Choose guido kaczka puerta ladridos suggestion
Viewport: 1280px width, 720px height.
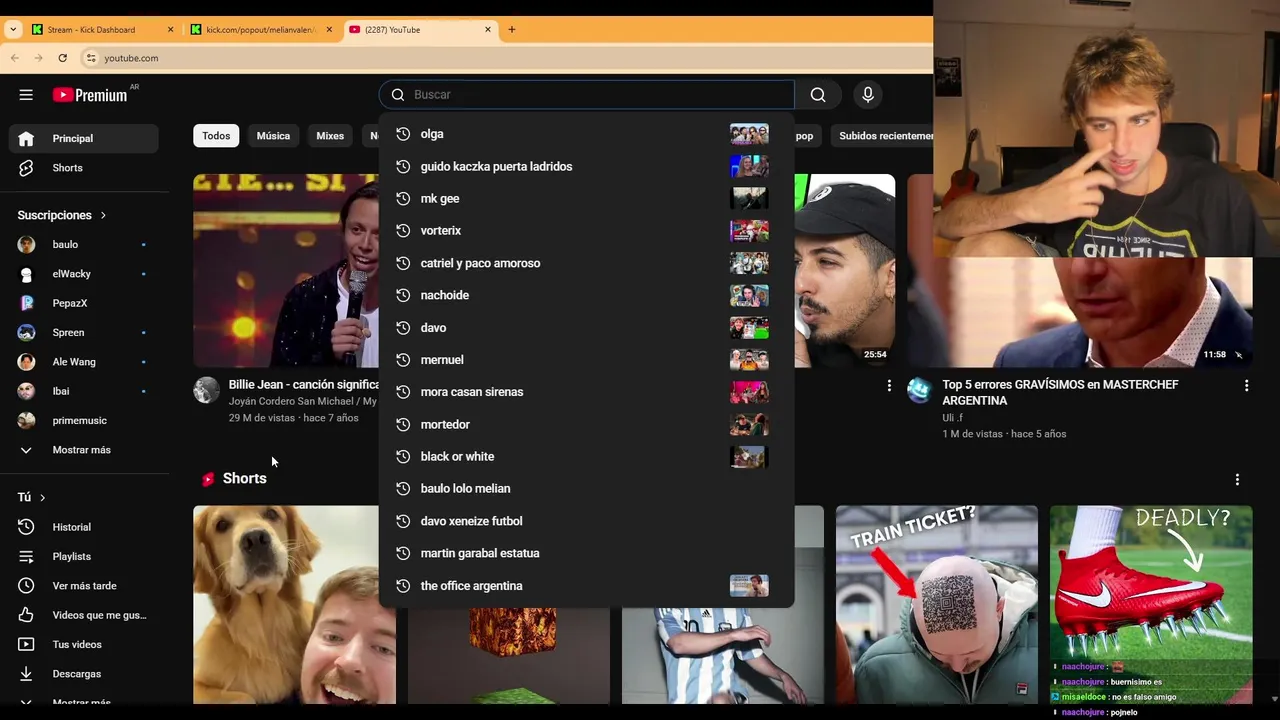(586, 166)
